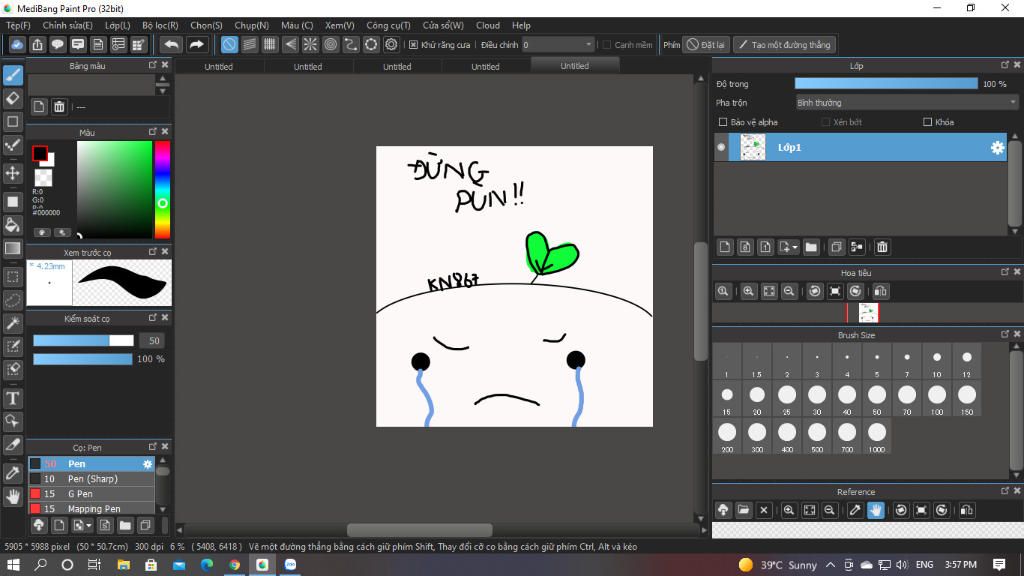Image resolution: width=1024 pixels, height=576 pixels.
Task: Open File Explorer from taskbar
Action: pyautogui.click(x=123, y=565)
